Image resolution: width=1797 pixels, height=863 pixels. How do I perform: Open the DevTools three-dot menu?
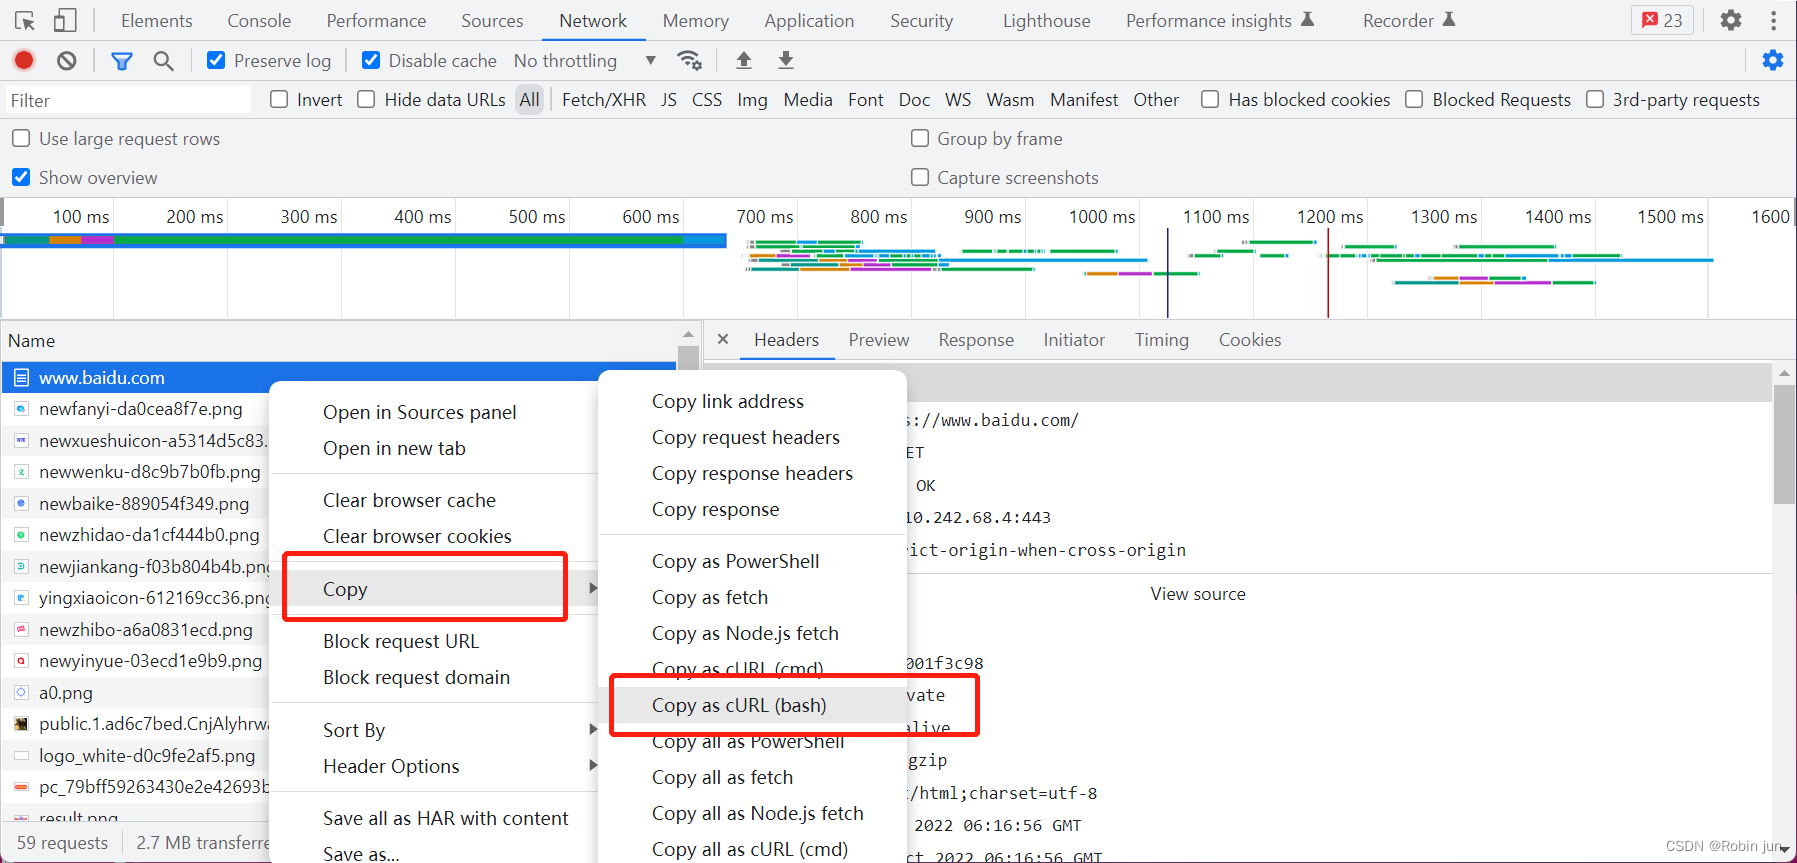click(x=1773, y=20)
